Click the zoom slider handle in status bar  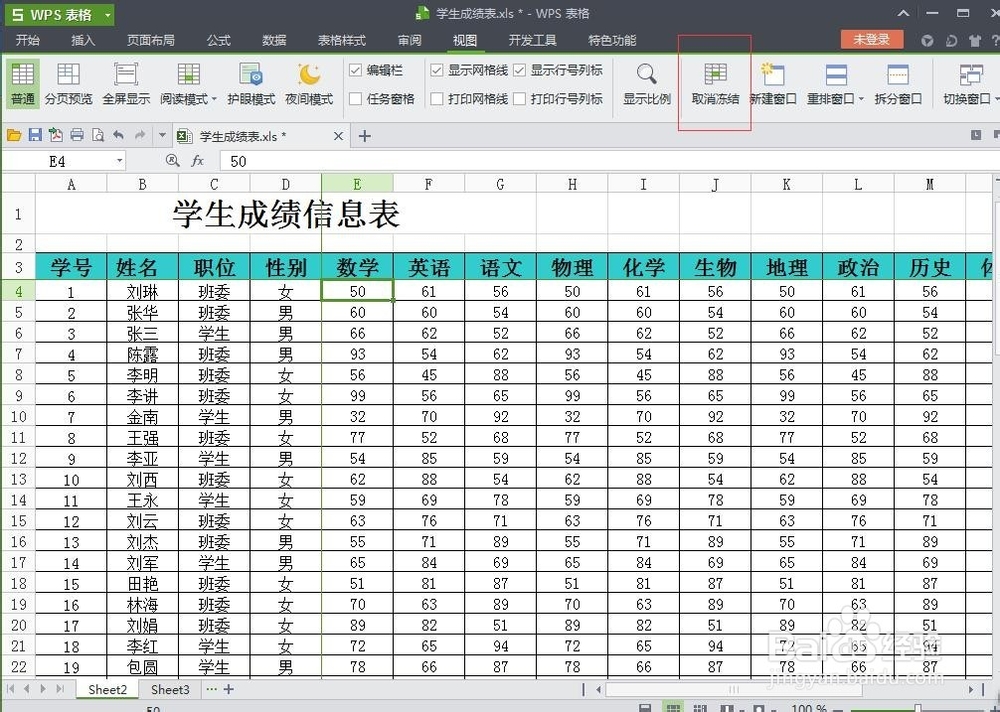918,708
